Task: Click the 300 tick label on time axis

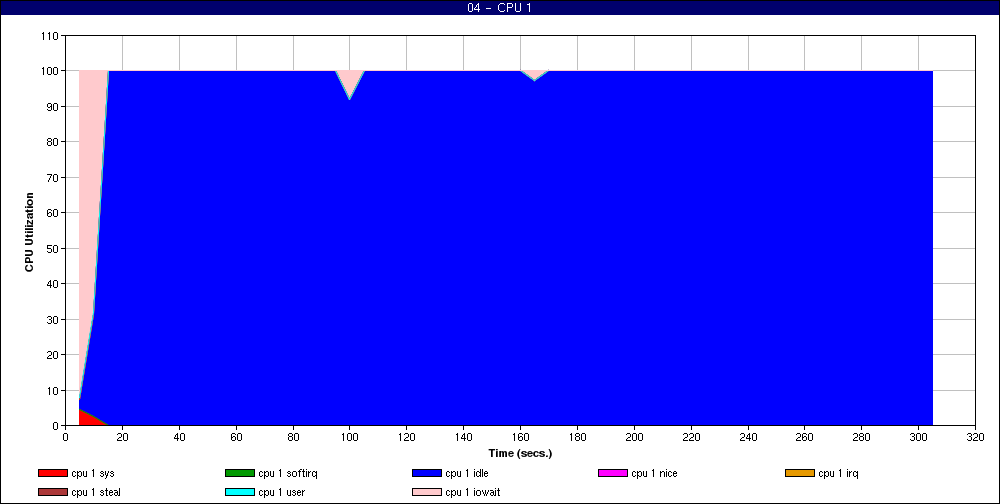Action: click(918, 437)
